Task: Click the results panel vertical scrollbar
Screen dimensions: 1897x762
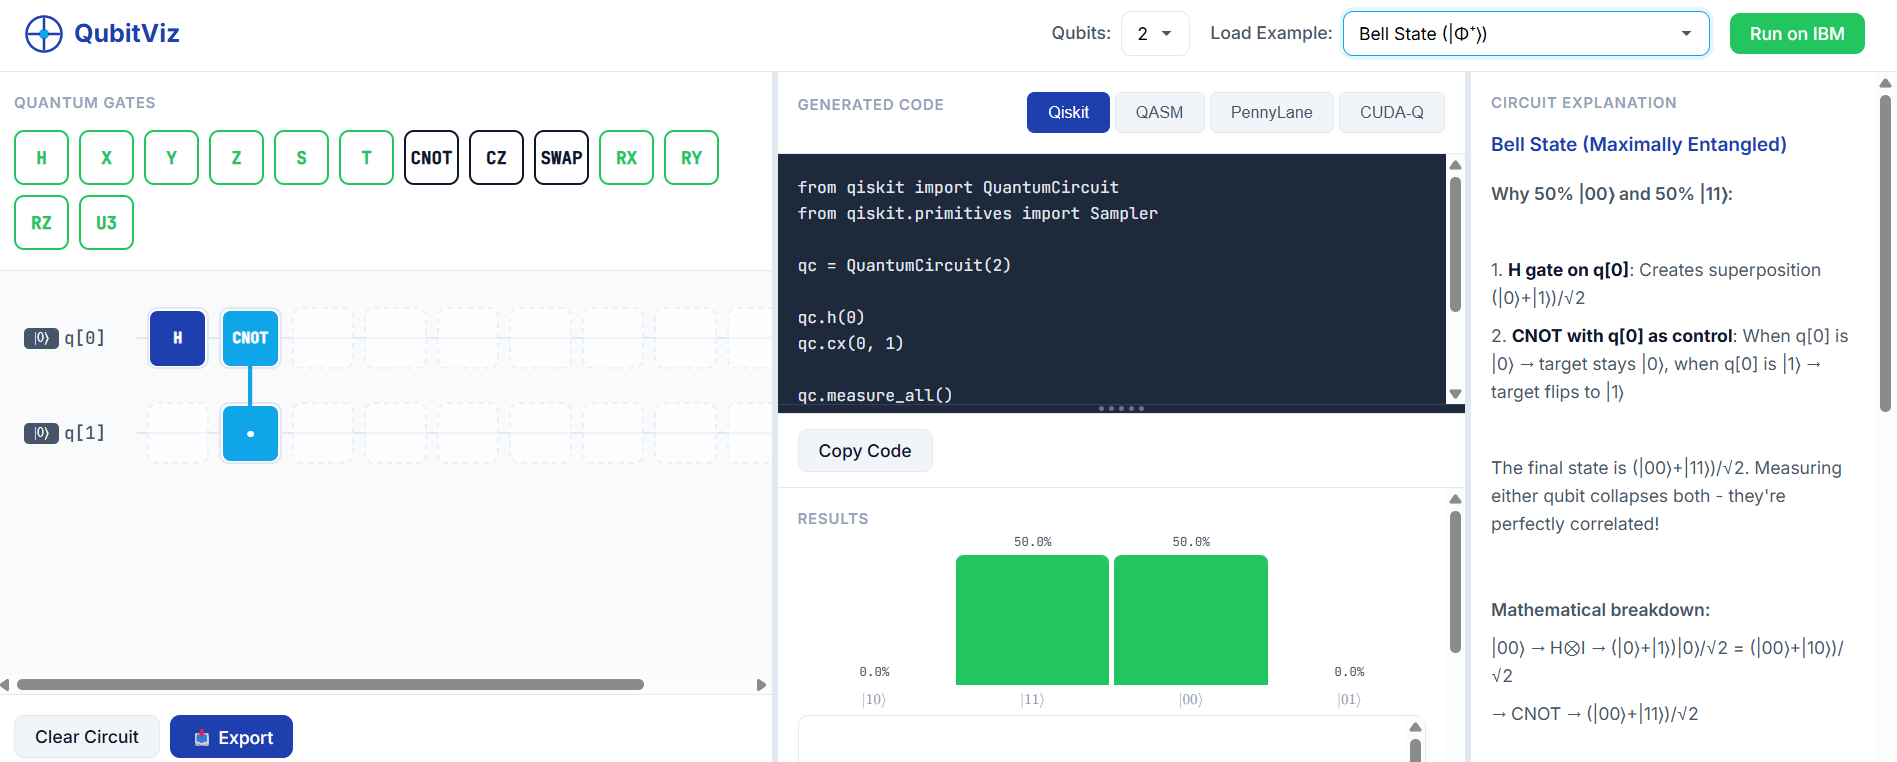Action: pos(1456,582)
